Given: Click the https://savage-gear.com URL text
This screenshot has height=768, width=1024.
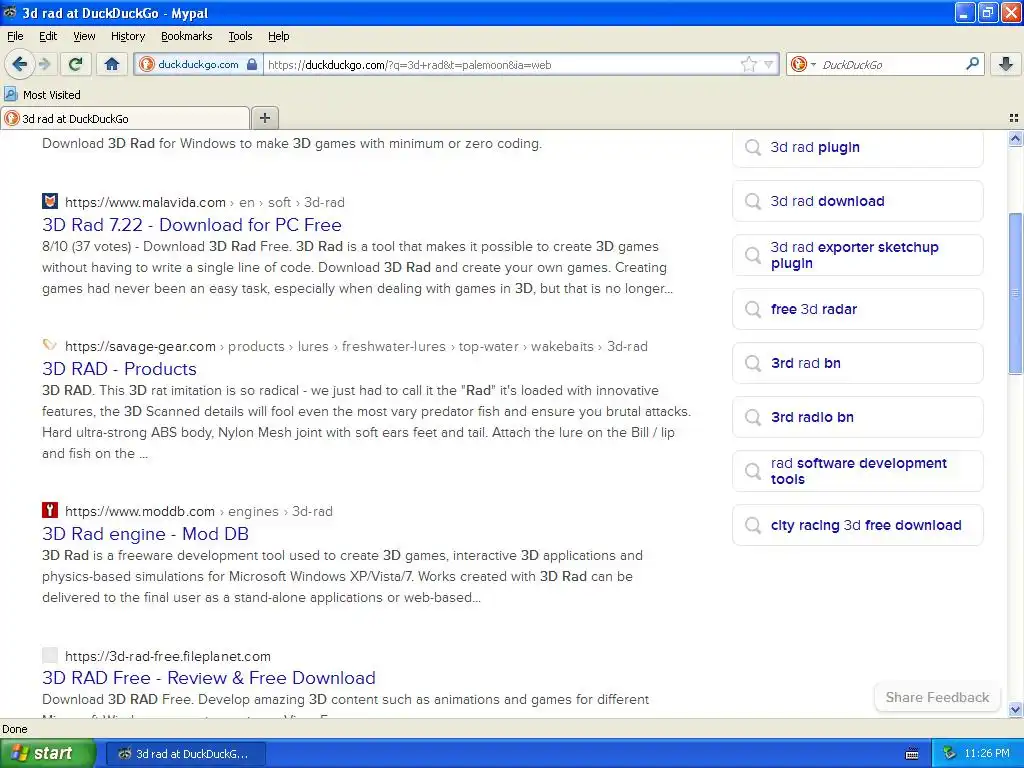Looking at the screenshot, I should (x=140, y=346).
